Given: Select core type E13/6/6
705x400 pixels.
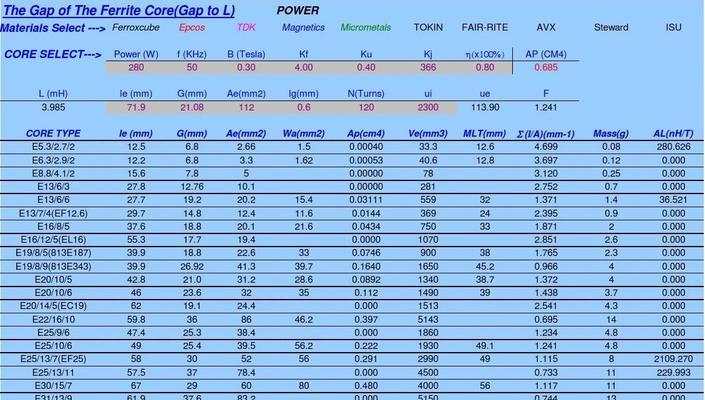Looking at the screenshot, I should [53, 200].
